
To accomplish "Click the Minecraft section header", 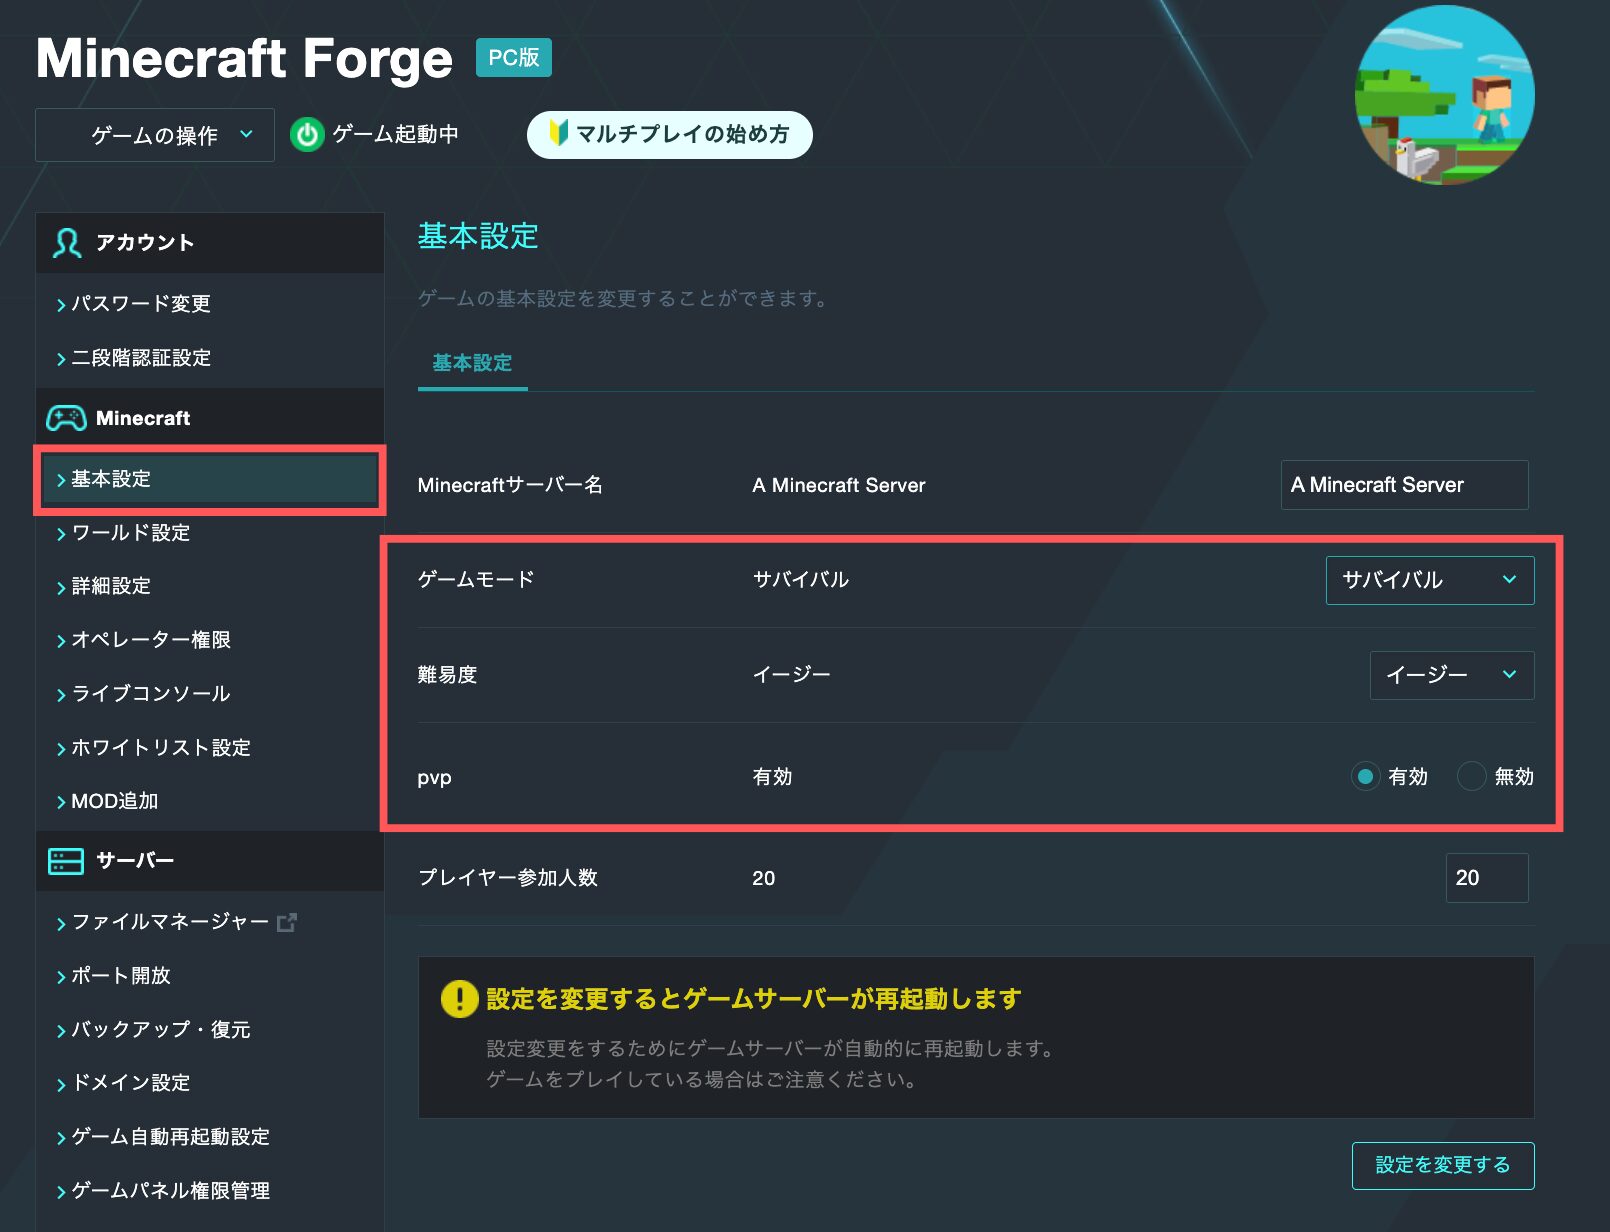I will pos(210,418).
